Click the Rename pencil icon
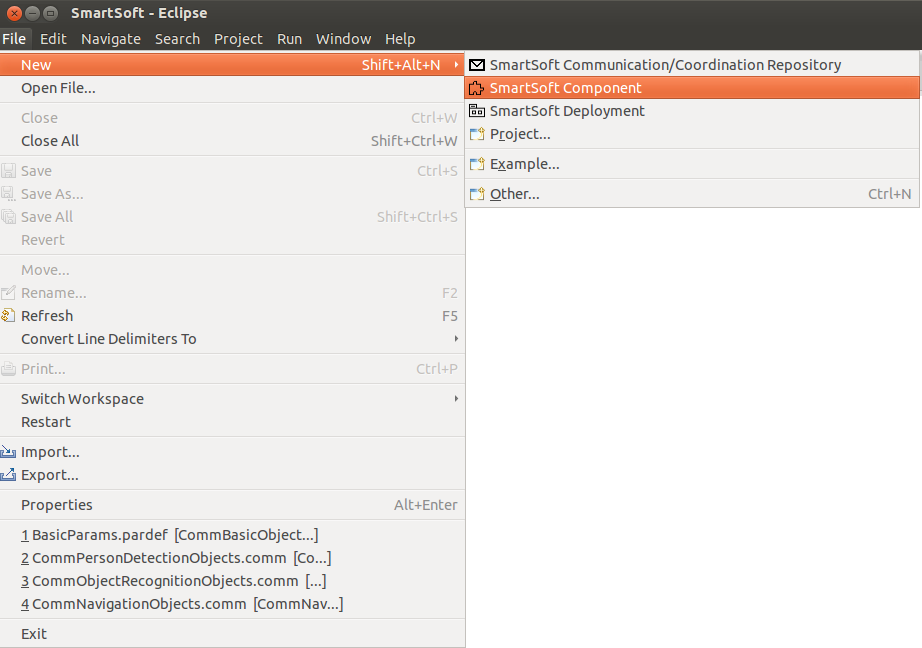 click(8, 293)
